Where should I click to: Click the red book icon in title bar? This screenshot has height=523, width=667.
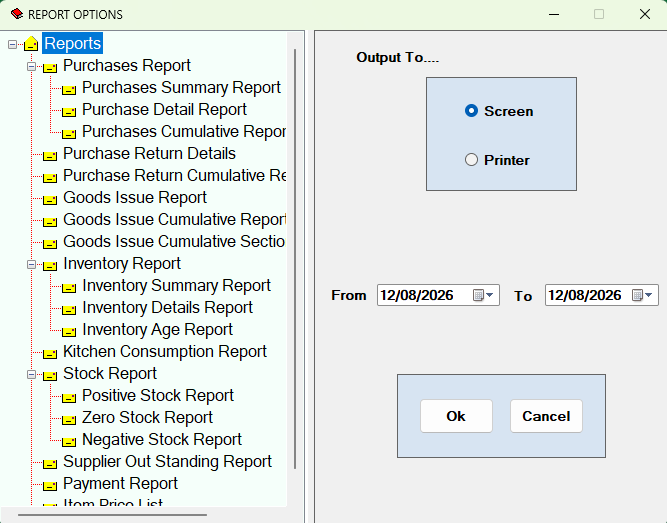tap(17, 14)
